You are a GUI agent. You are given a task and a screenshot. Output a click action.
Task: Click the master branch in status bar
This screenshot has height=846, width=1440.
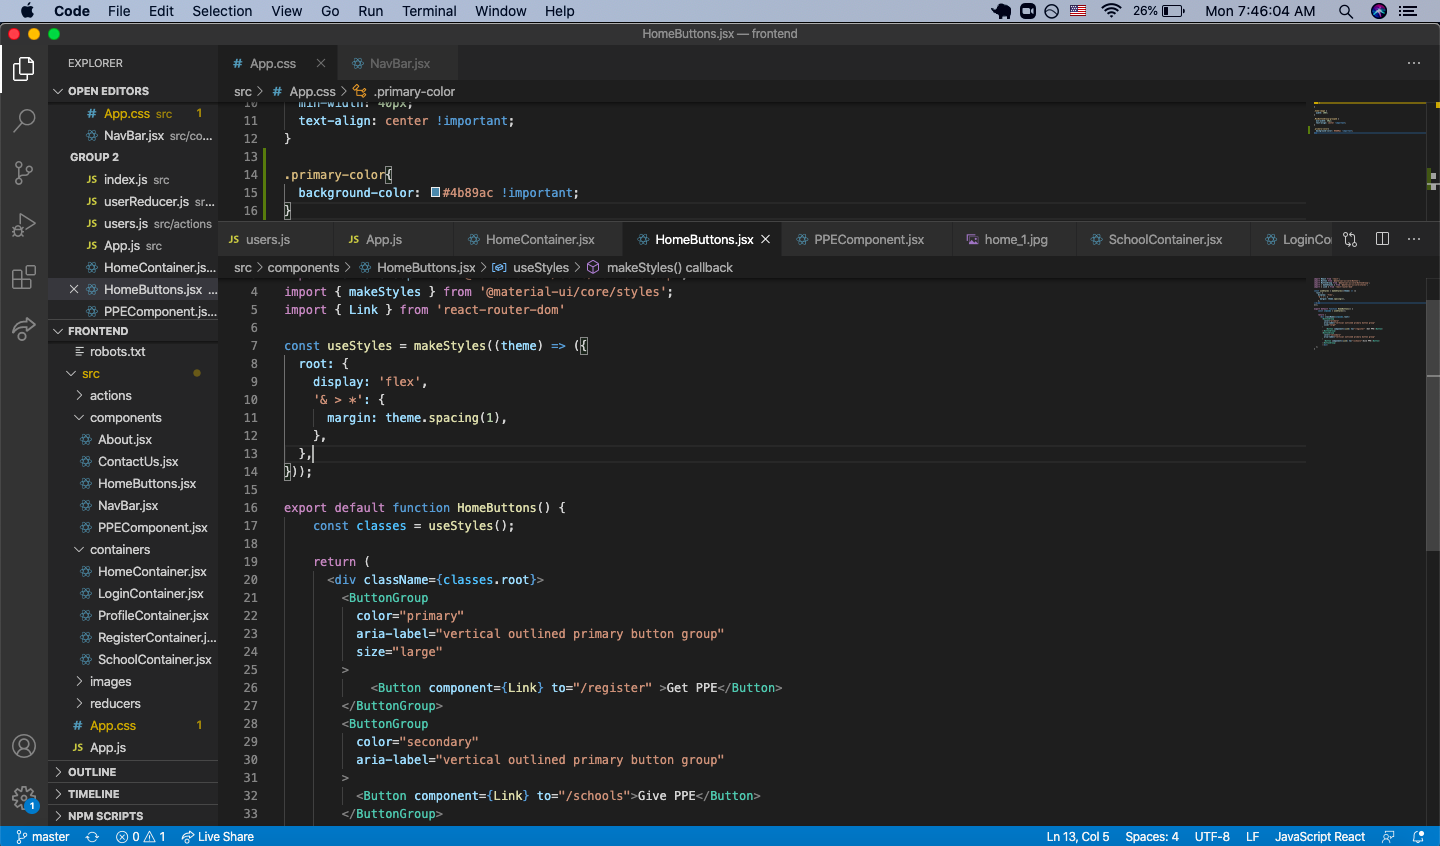click(x=43, y=837)
